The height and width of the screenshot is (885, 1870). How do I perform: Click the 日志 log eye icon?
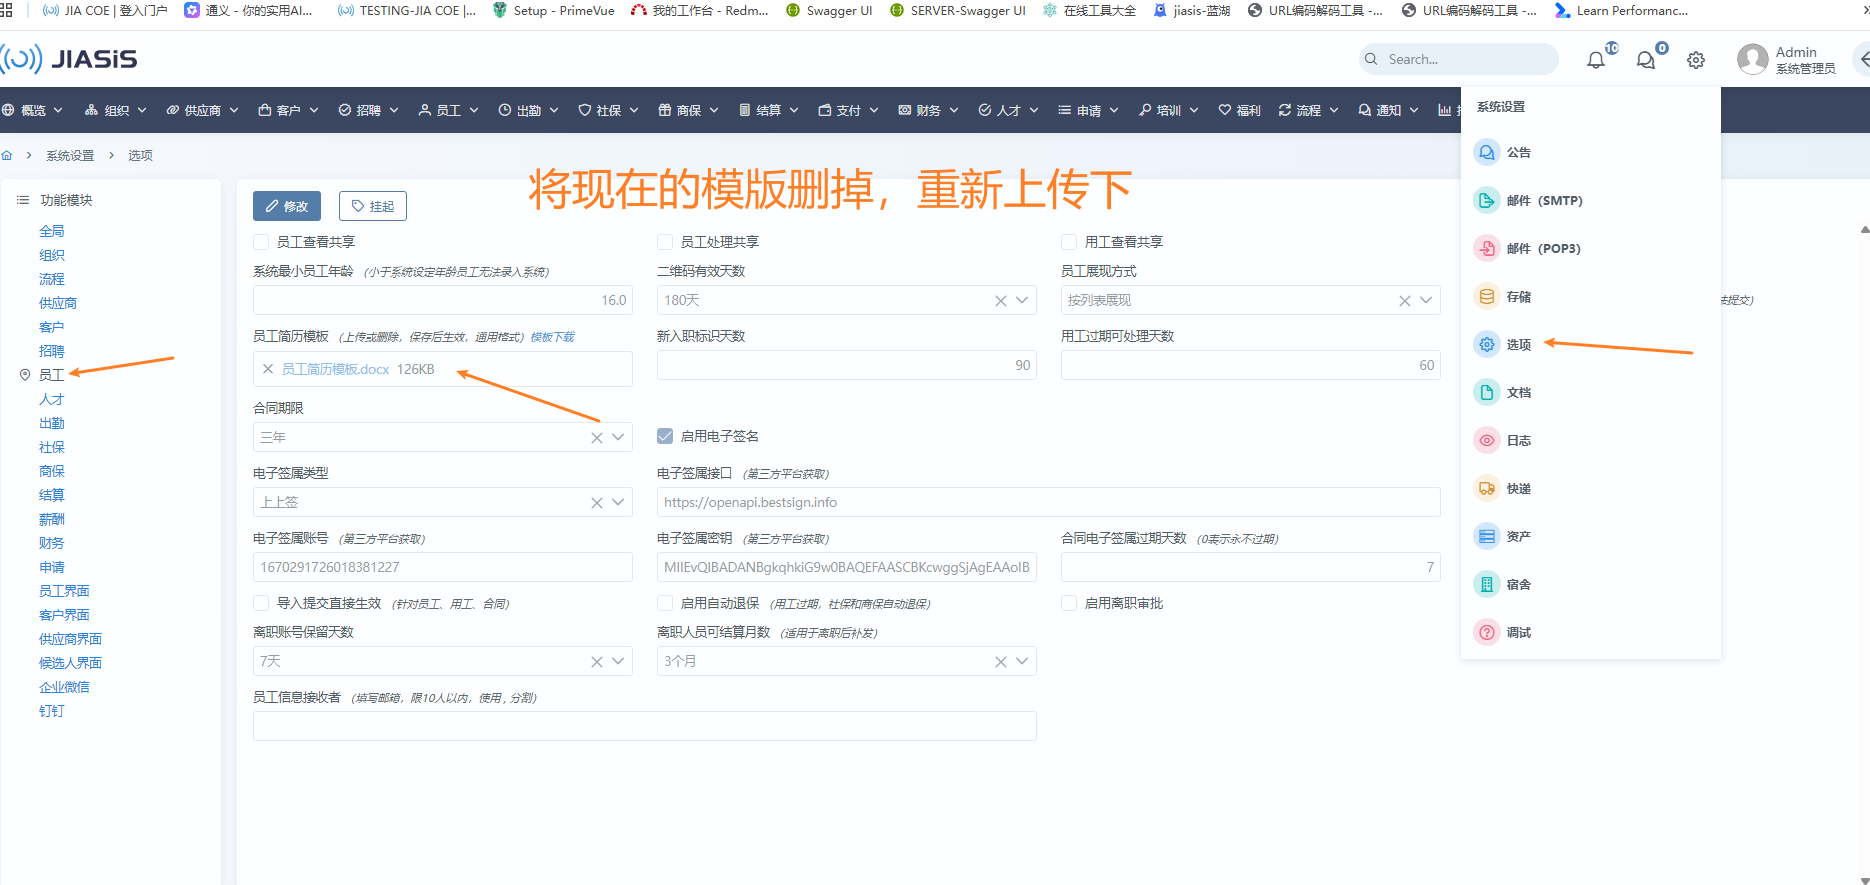(1487, 441)
